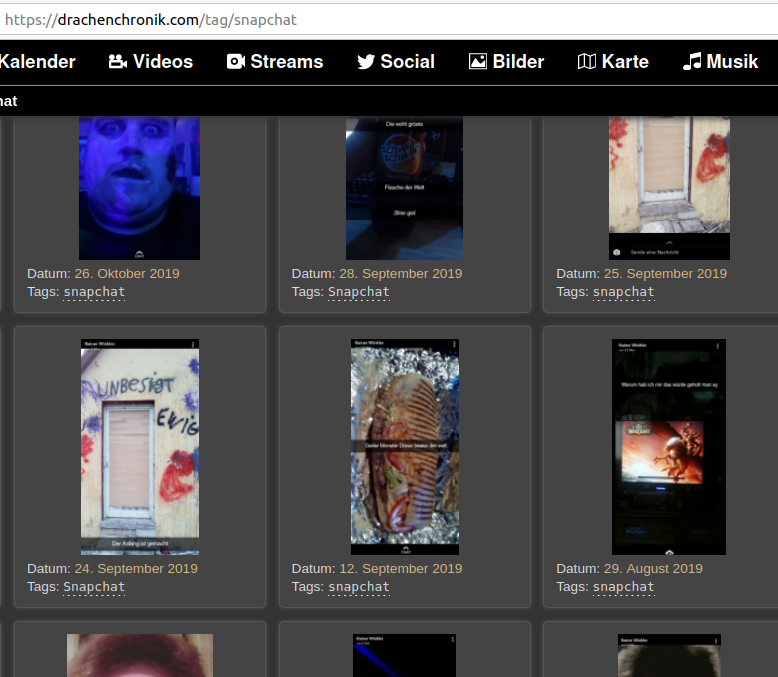Open the blue-lit face snapchat thumbnail
The width and height of the screenshot is (778, 677).
[139, 188]
